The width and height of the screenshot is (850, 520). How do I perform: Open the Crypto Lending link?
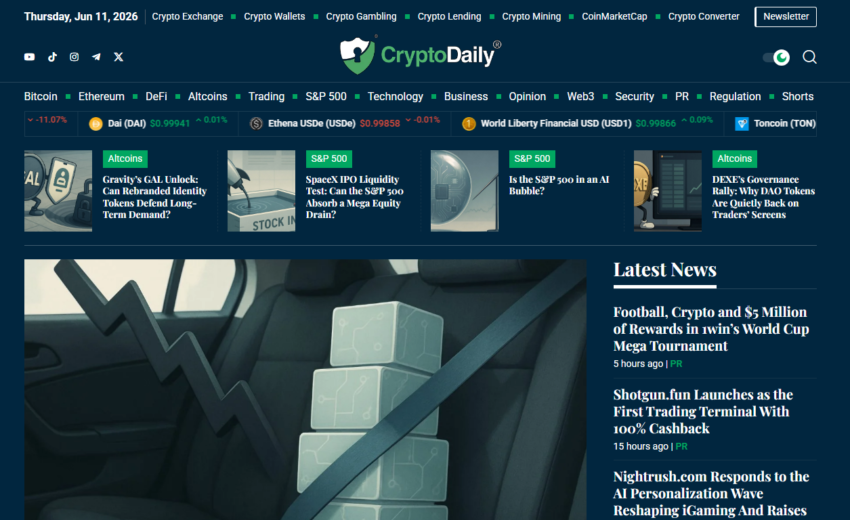(449, 17)
